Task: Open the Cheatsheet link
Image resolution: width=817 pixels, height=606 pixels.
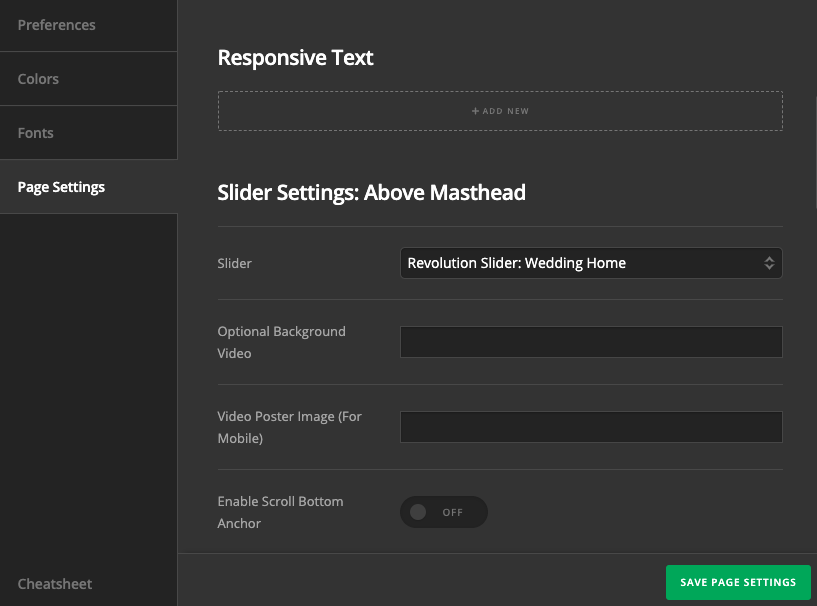Action: coord(55,584)
